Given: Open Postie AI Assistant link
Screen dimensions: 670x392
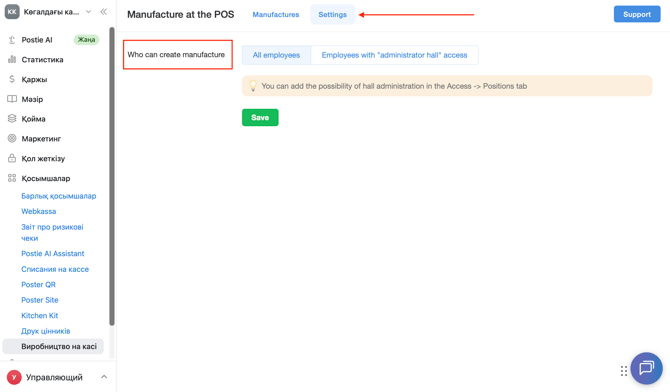Looking at the screenshot, I should coord(53,253).
